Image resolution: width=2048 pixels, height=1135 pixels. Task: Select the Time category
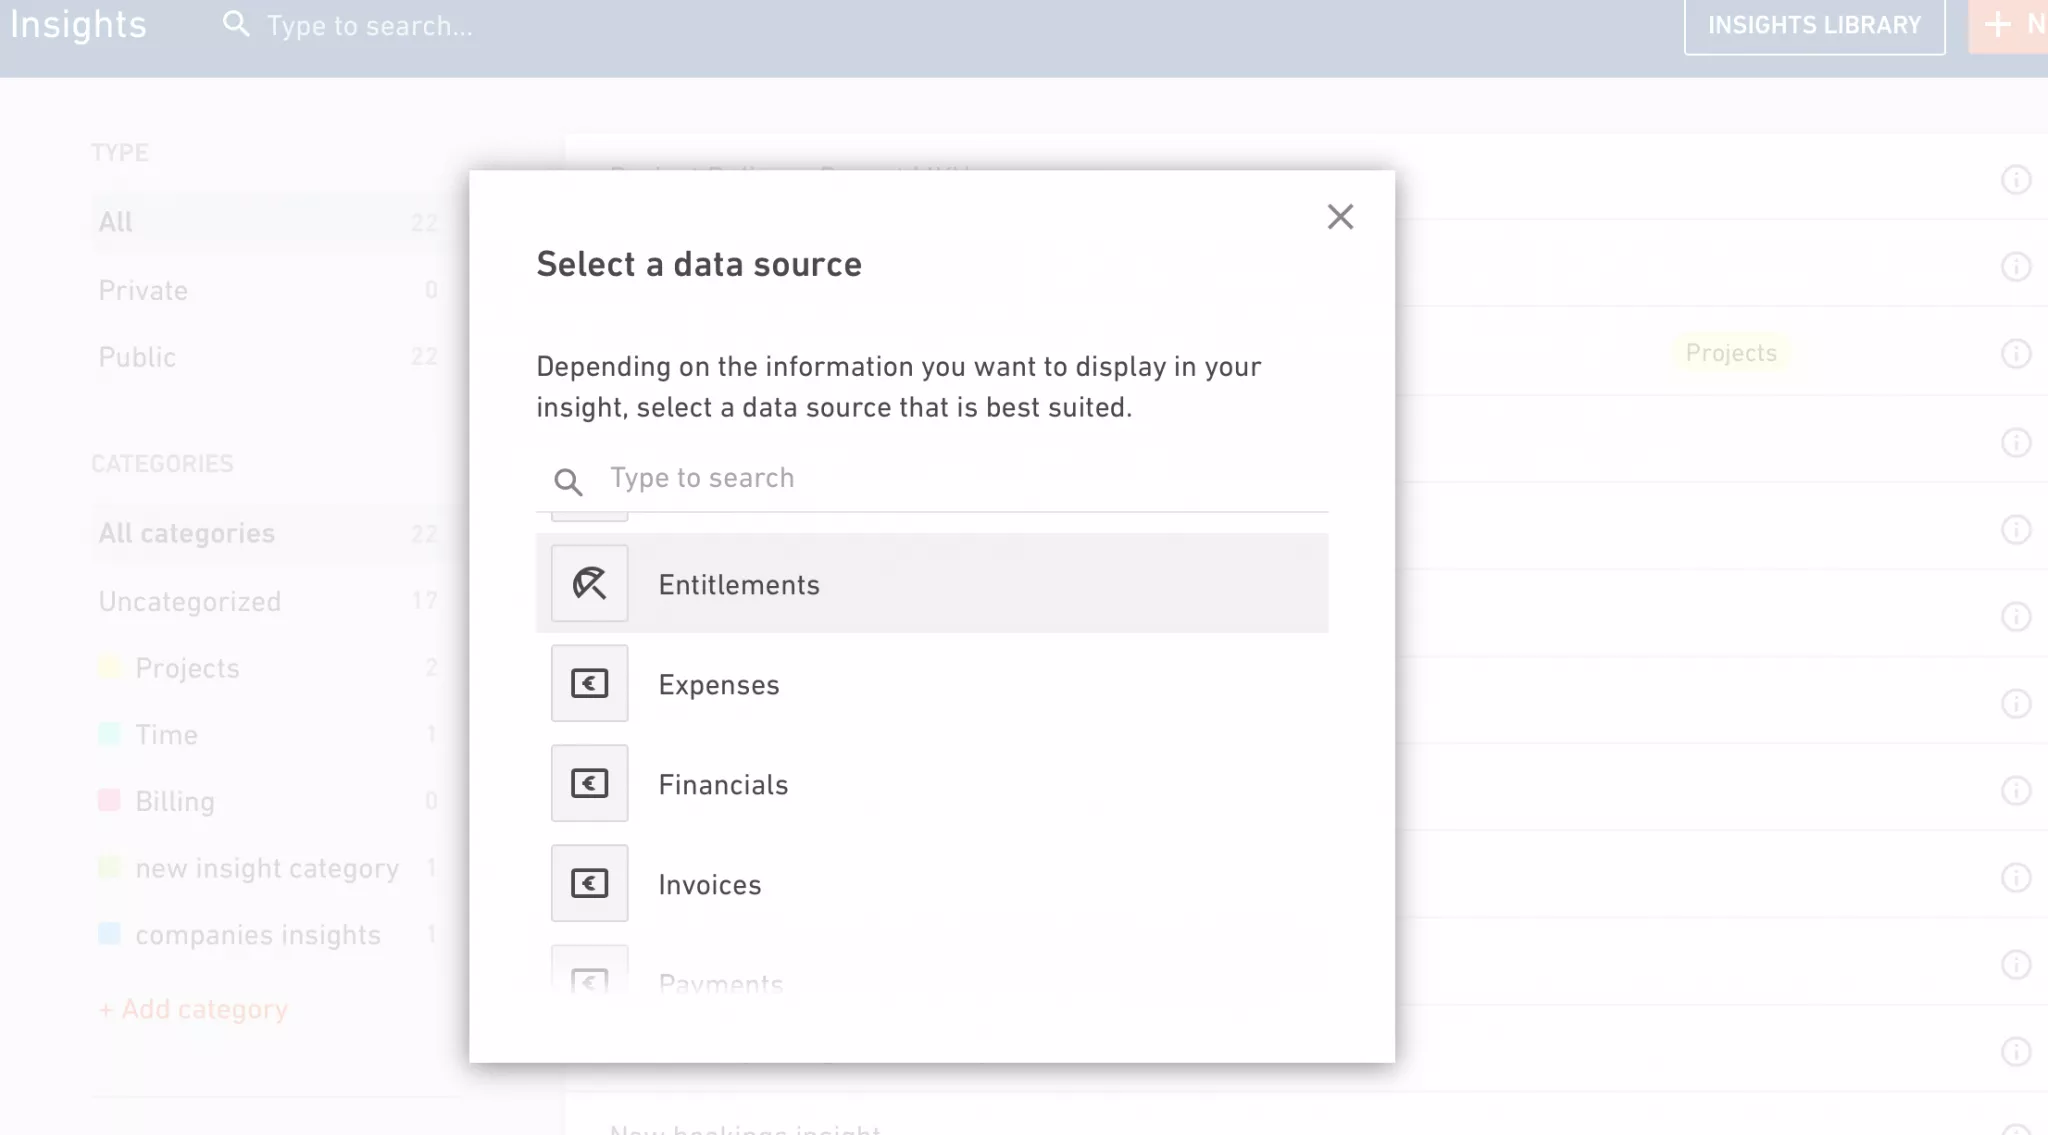click(x=268, y=735)
